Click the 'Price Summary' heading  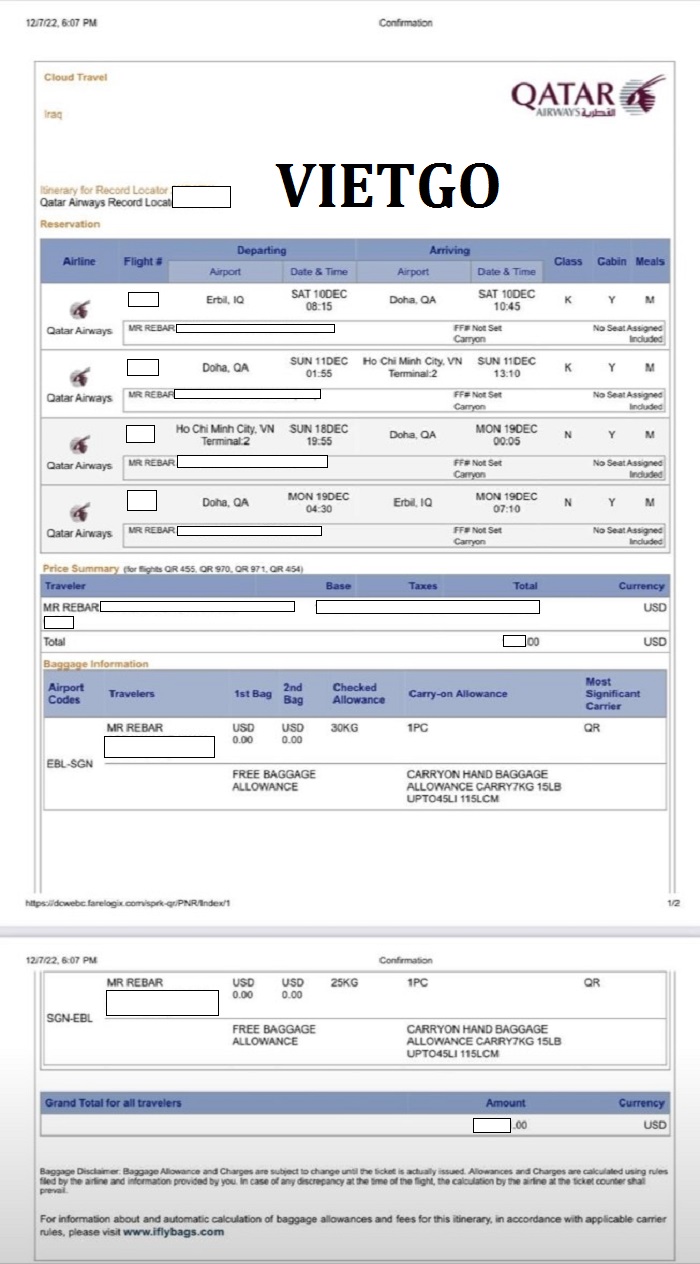[80, 569]
